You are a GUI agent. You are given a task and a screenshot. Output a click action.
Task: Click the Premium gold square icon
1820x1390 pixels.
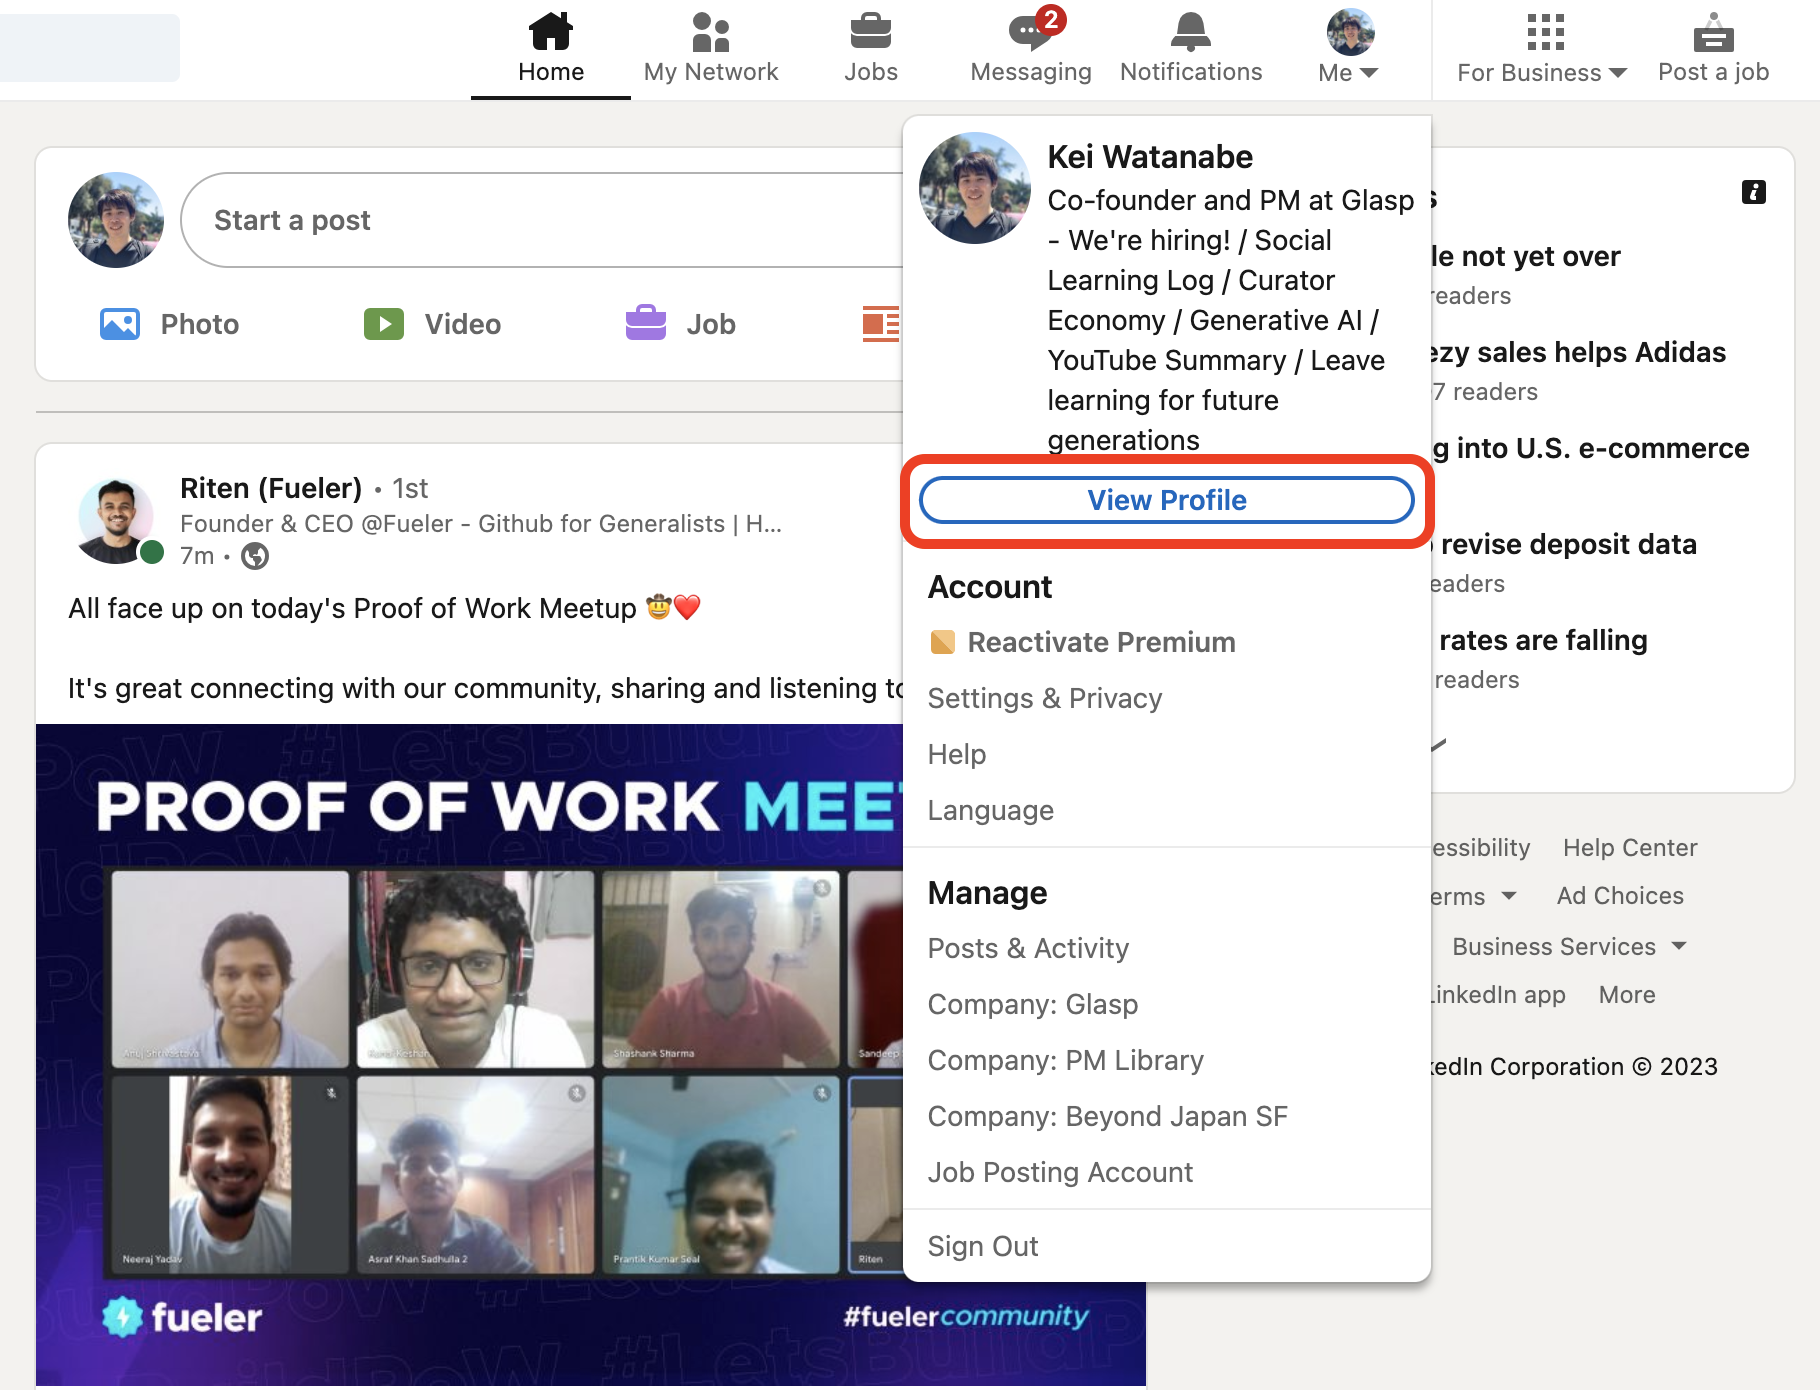click(942, 642)
